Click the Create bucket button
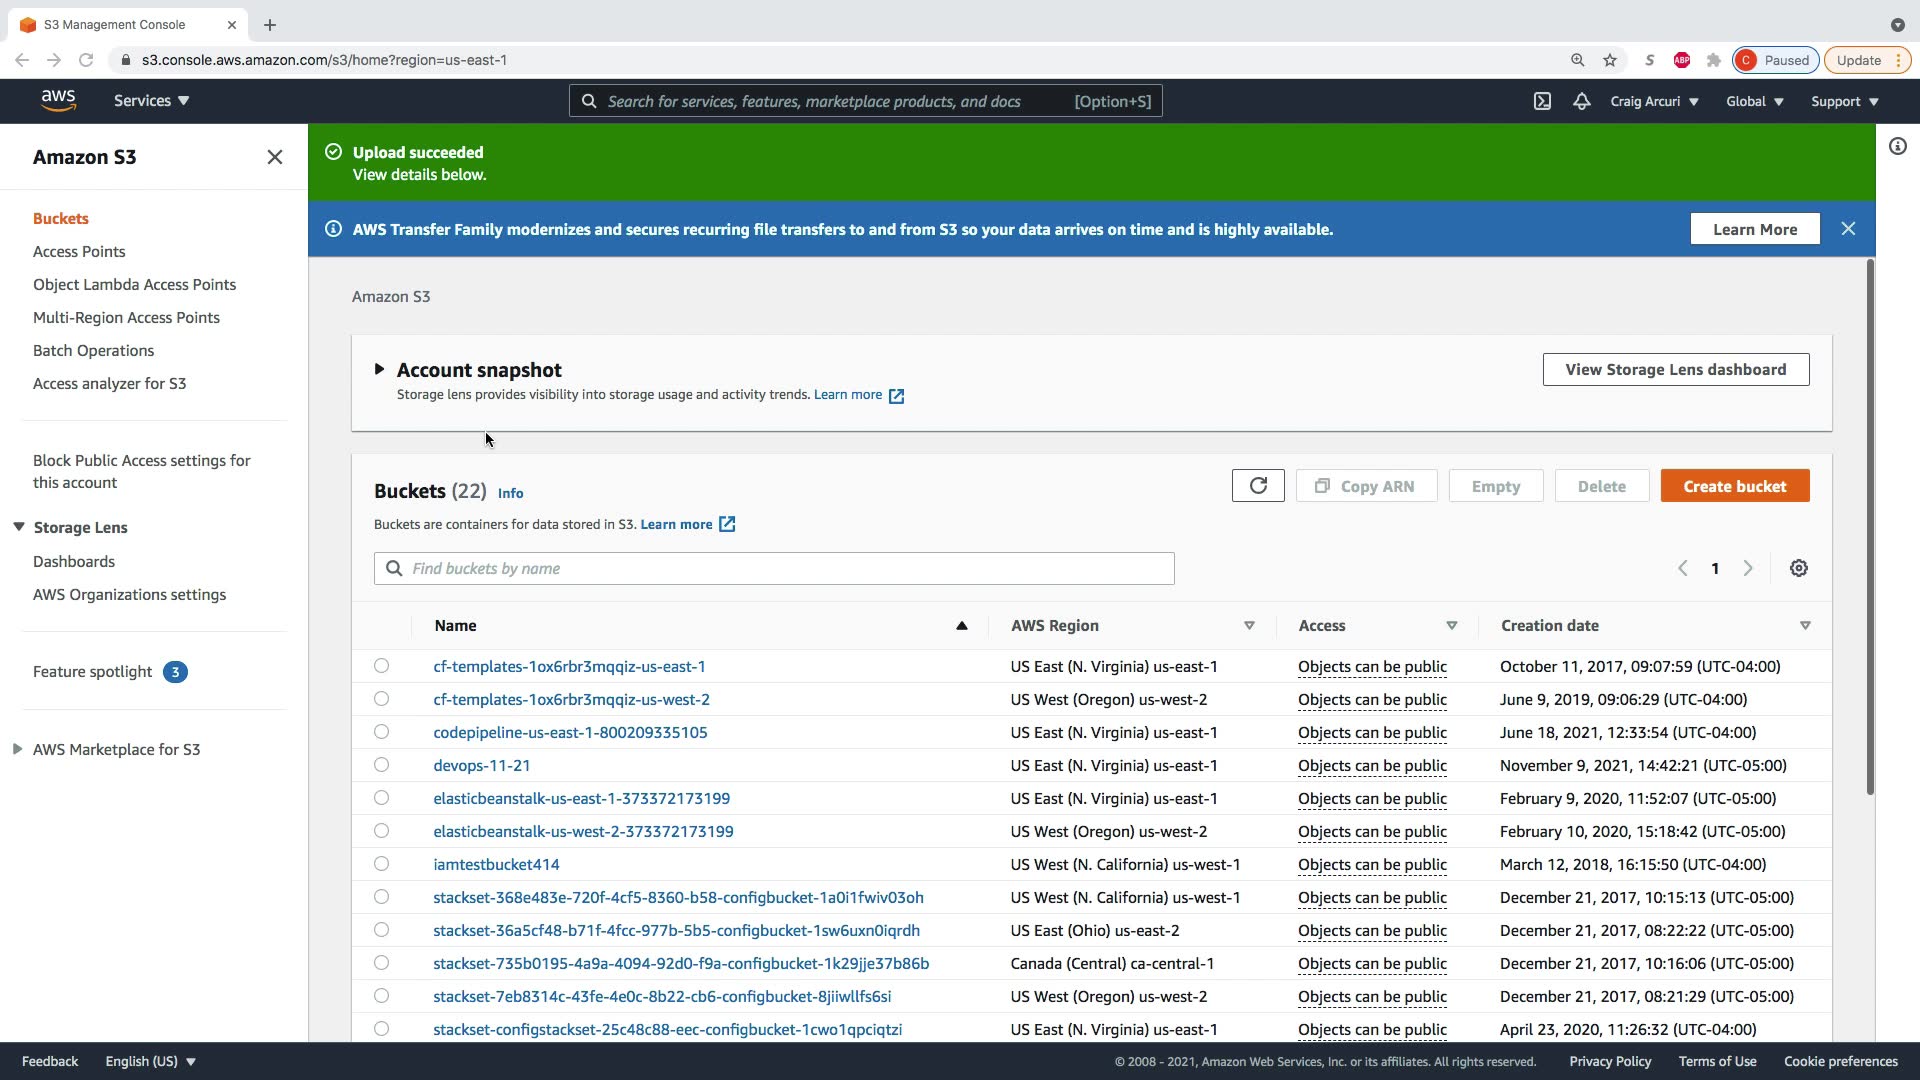The image size is (1920, 1080). point(1734,486)
